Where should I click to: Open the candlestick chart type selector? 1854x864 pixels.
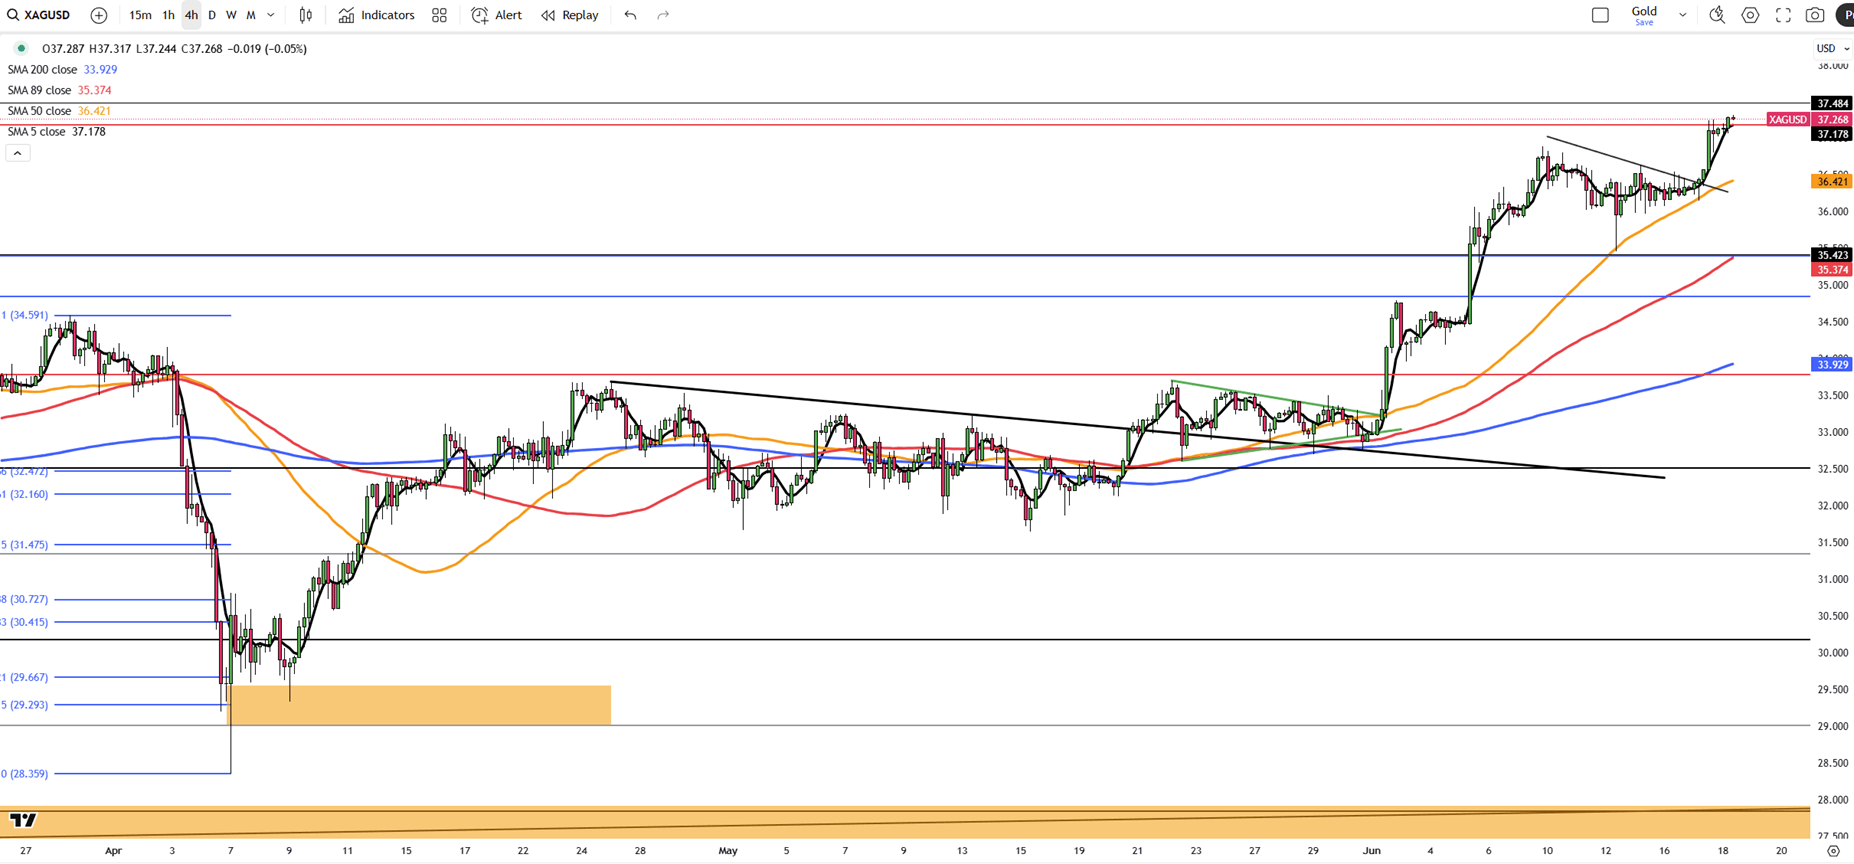tap(306, 15)
